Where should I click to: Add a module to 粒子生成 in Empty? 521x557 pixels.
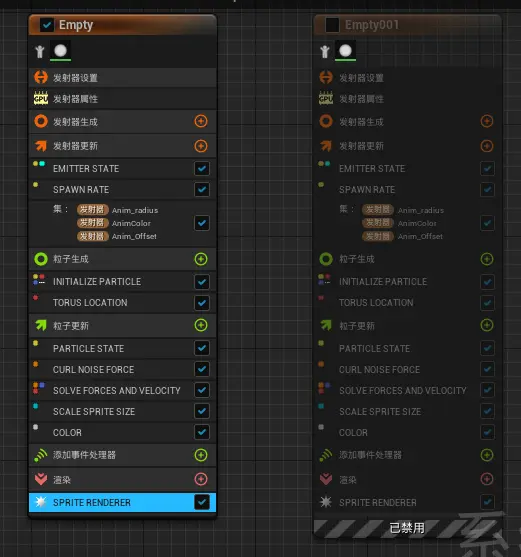click(201, 259)
